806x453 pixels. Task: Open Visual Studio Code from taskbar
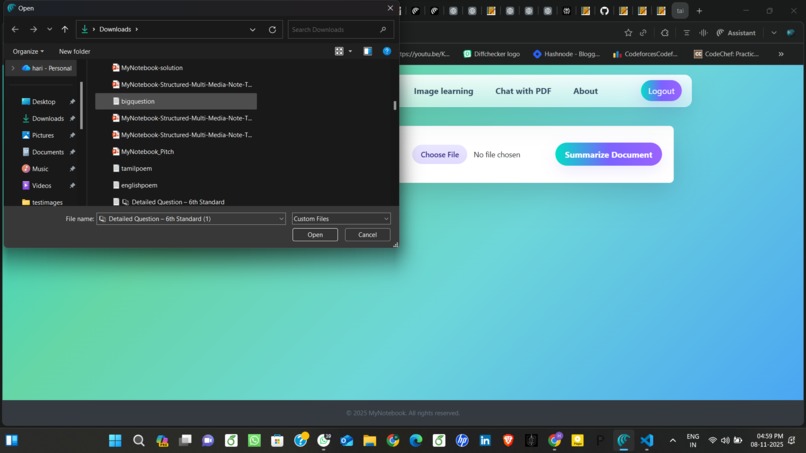[x=647, y=440]
